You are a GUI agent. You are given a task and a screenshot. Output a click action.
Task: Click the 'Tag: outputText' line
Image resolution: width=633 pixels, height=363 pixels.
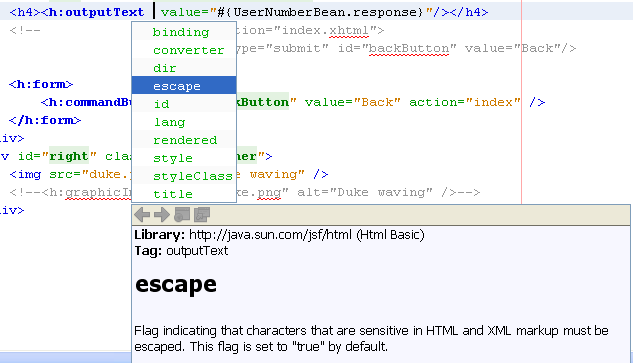181,251
